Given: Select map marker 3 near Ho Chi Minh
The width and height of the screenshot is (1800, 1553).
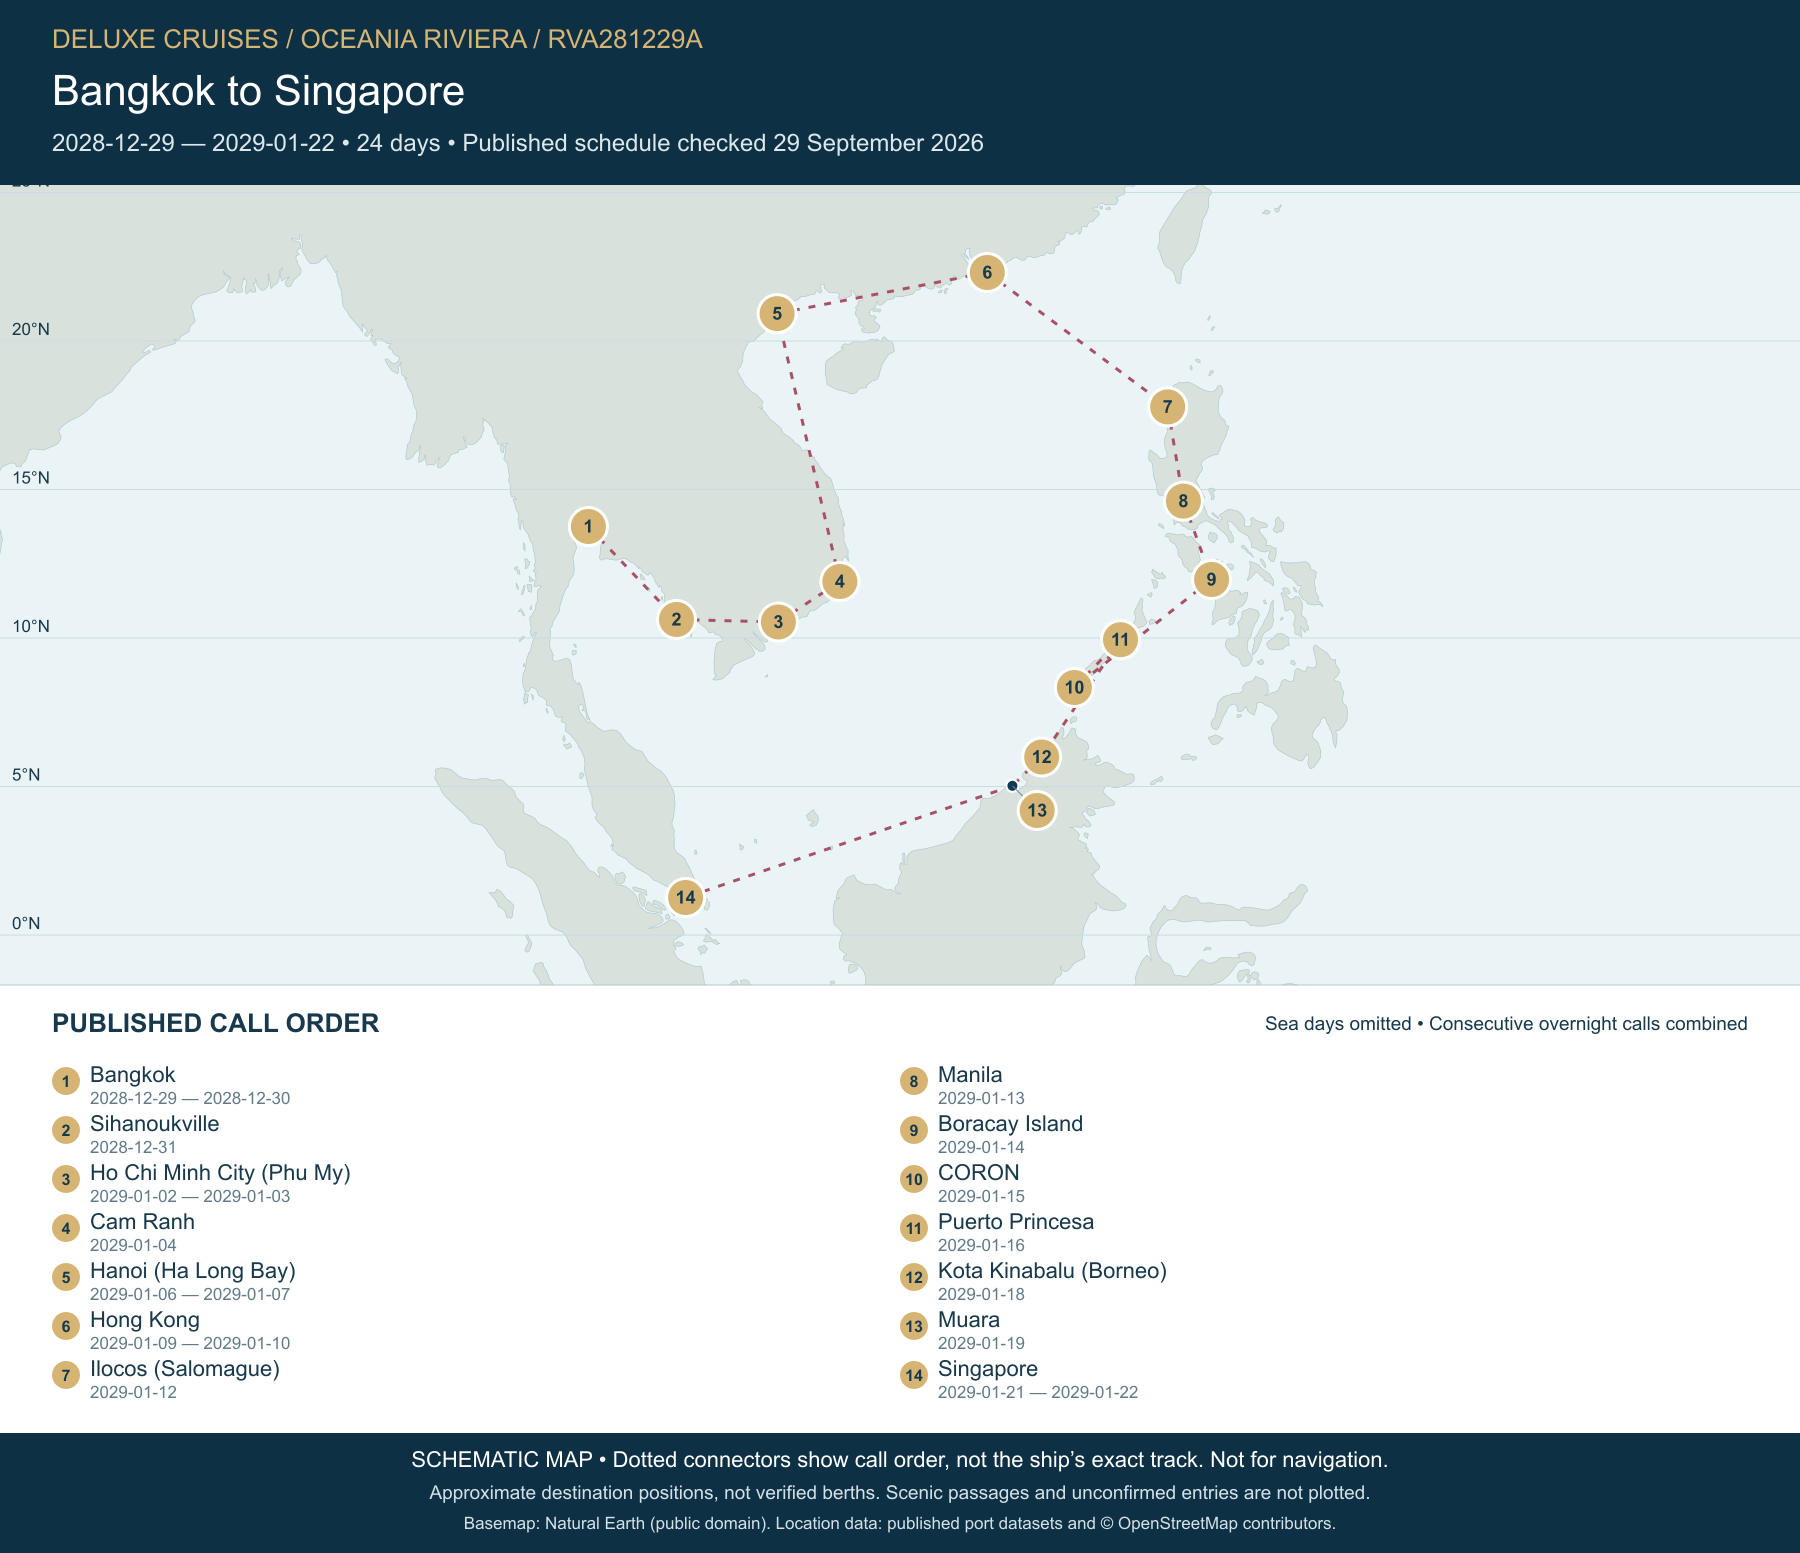Looking at the screenshot, I should (778, 621).
